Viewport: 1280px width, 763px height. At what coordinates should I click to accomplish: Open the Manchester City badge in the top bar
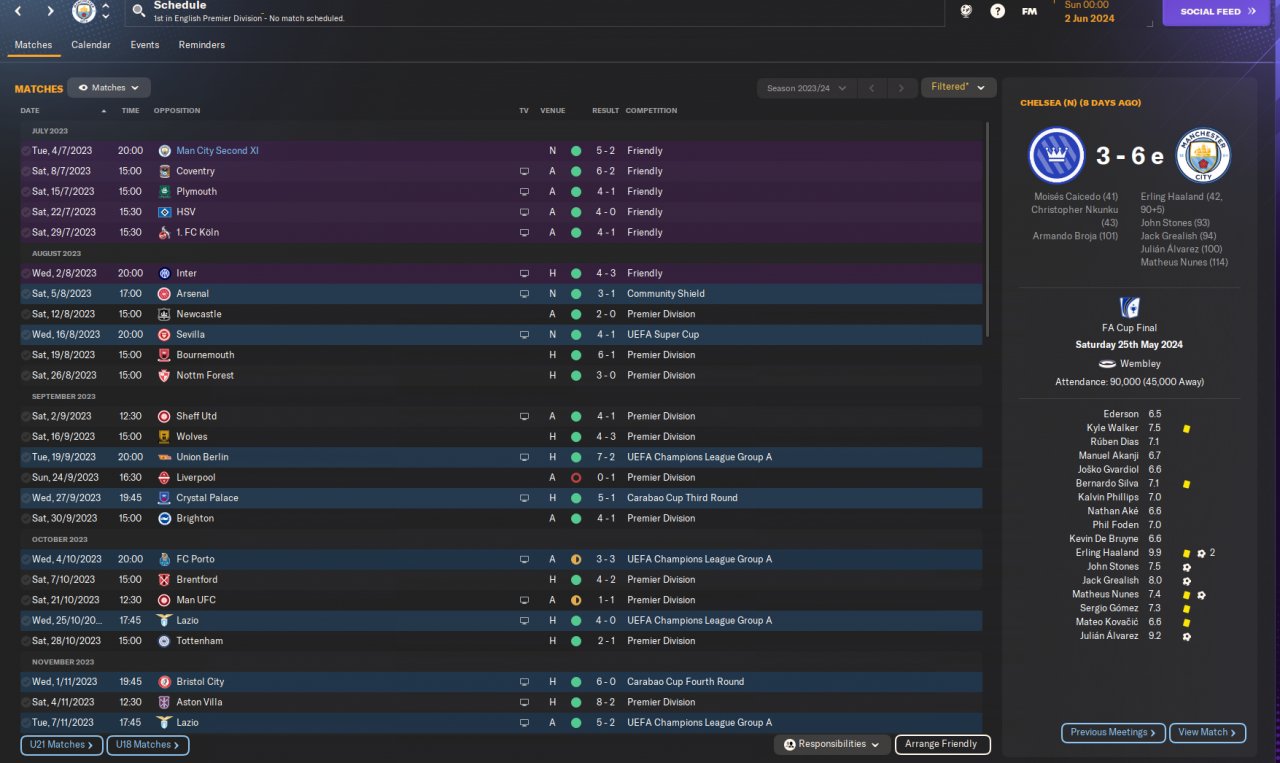84,12
